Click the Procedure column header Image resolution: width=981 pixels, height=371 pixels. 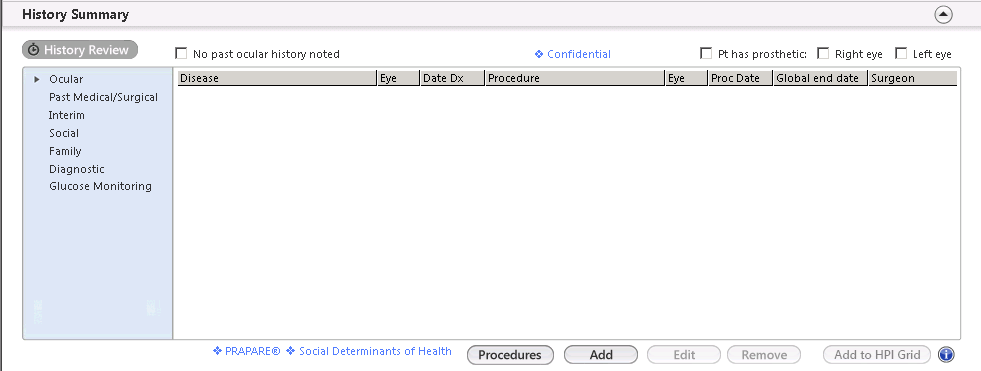tap(575, 78)
